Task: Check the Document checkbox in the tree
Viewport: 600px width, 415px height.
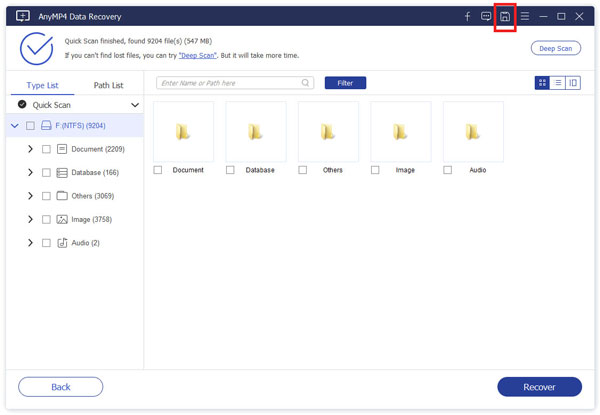Action: coord(46,149)
